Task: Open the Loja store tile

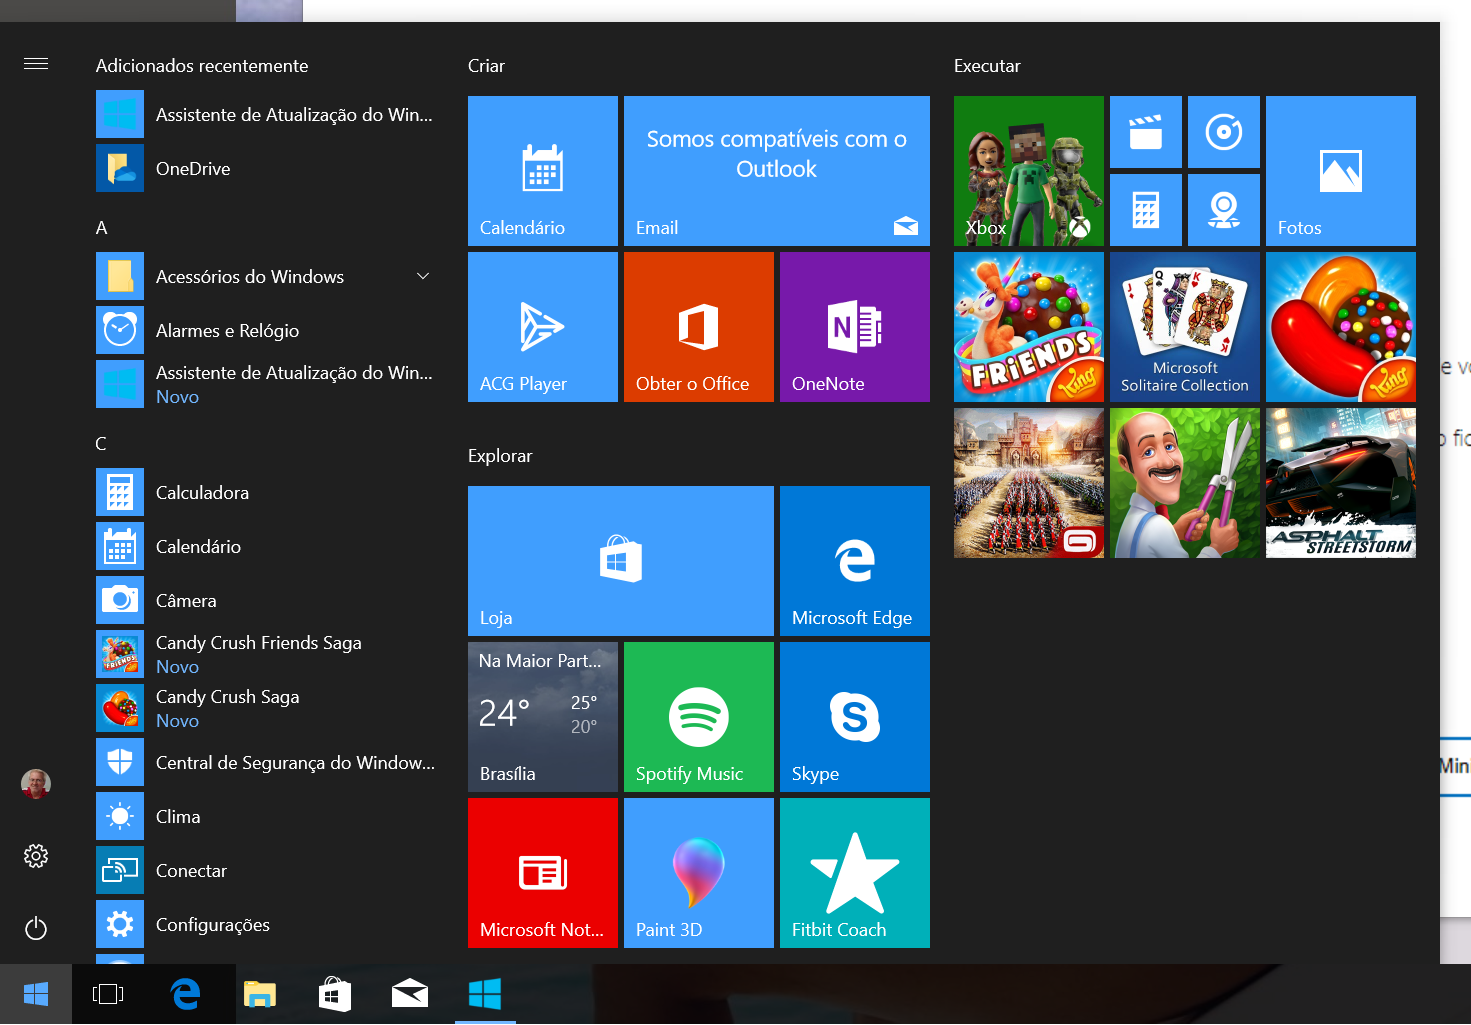Action: [620, 561]
